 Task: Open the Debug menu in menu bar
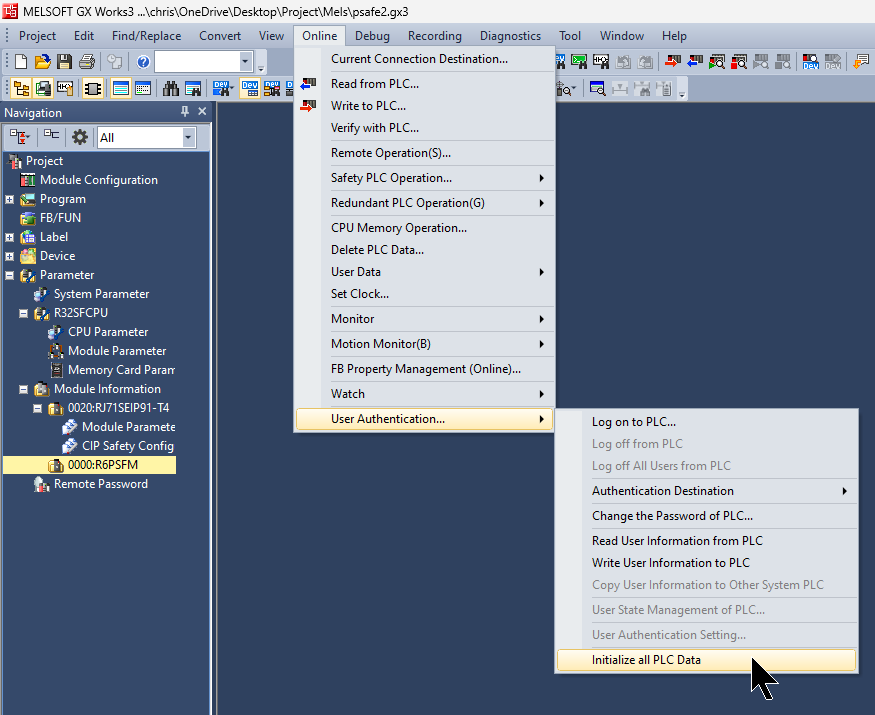click(372, 36)
